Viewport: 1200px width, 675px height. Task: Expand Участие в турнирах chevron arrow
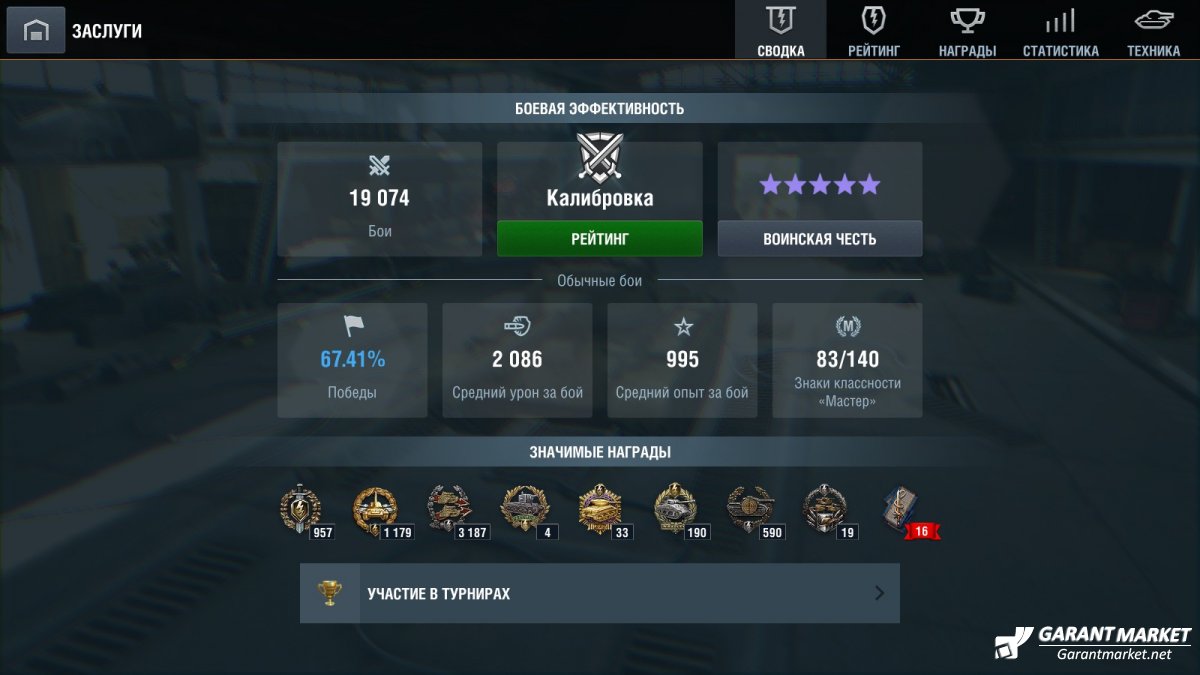click(880, 593)
